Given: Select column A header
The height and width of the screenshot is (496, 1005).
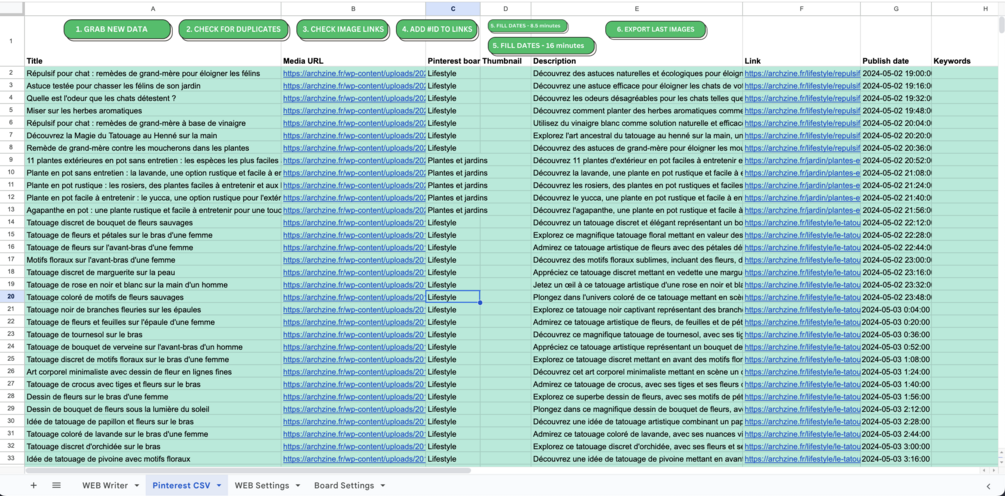Looking at the screenshot, I should click(x=153, y=8).
